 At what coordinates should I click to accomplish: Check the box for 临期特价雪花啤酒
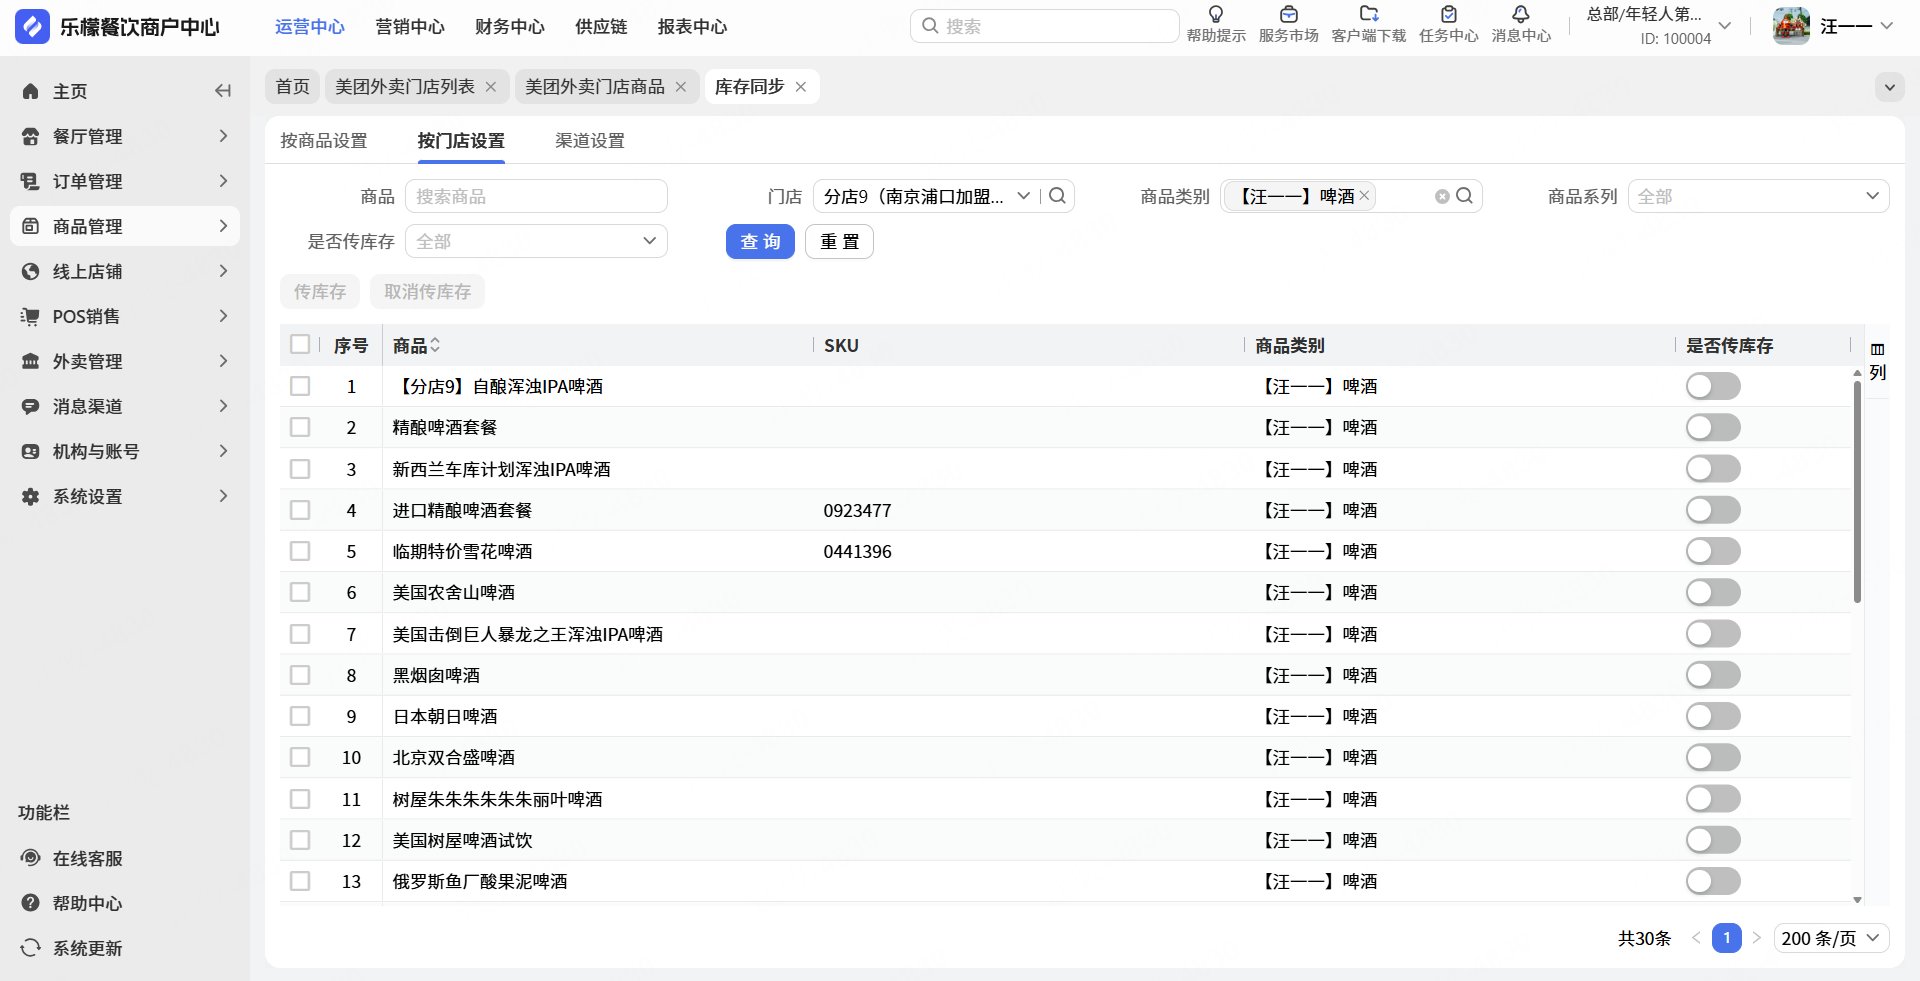[300, 551]
